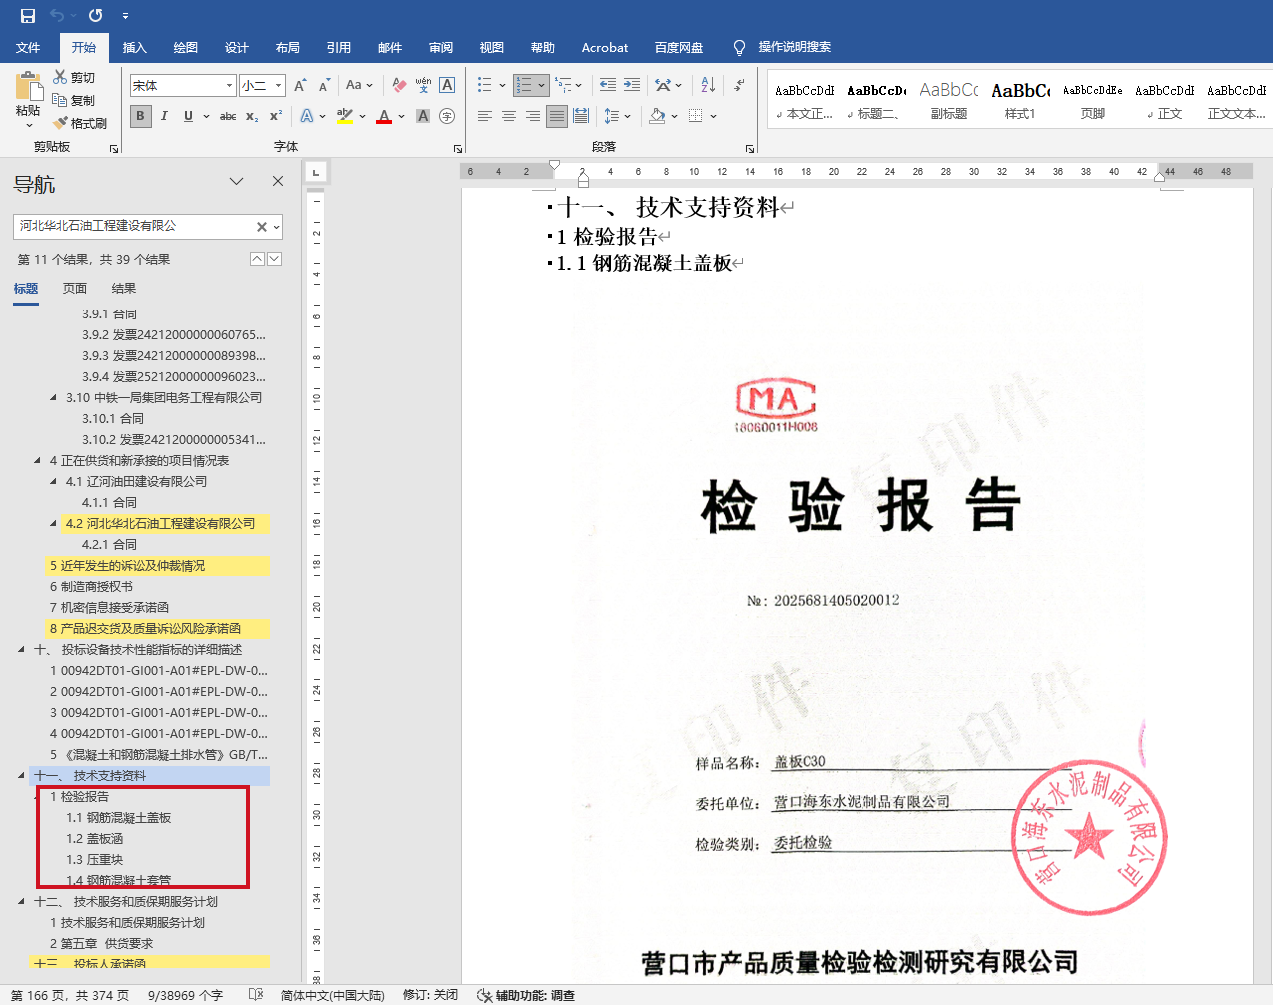Screen dimensions: 1273x1005
Task: Clear navigation search box with X
Action: click(262, 227)
